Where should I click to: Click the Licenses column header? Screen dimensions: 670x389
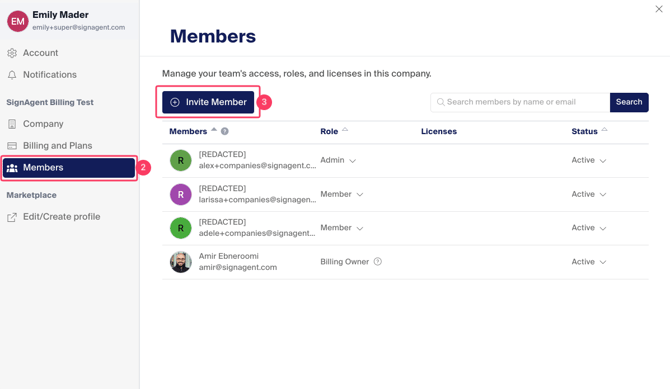coord(439,131)
